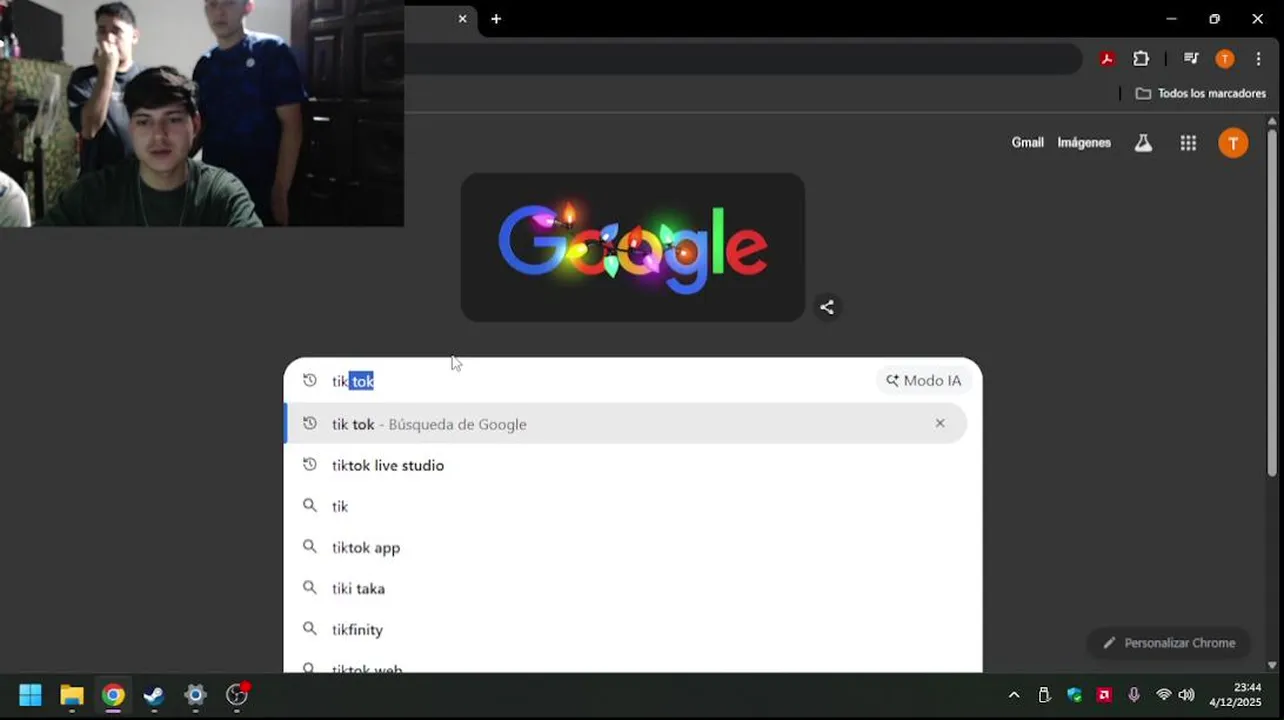Viewport: 1284px width, 720px height.
Task: Open the Gmail link
Action: click(x=1027, y=143)
